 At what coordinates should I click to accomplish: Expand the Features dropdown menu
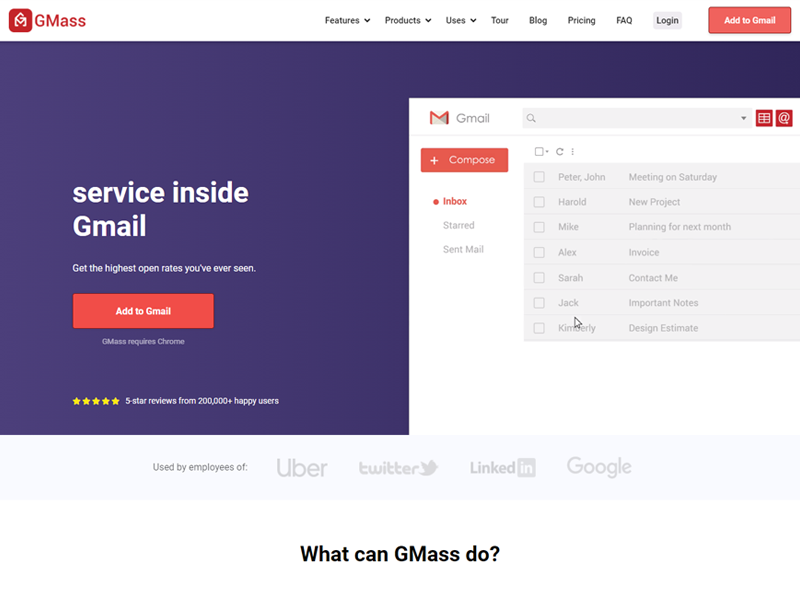pos(347,20)
